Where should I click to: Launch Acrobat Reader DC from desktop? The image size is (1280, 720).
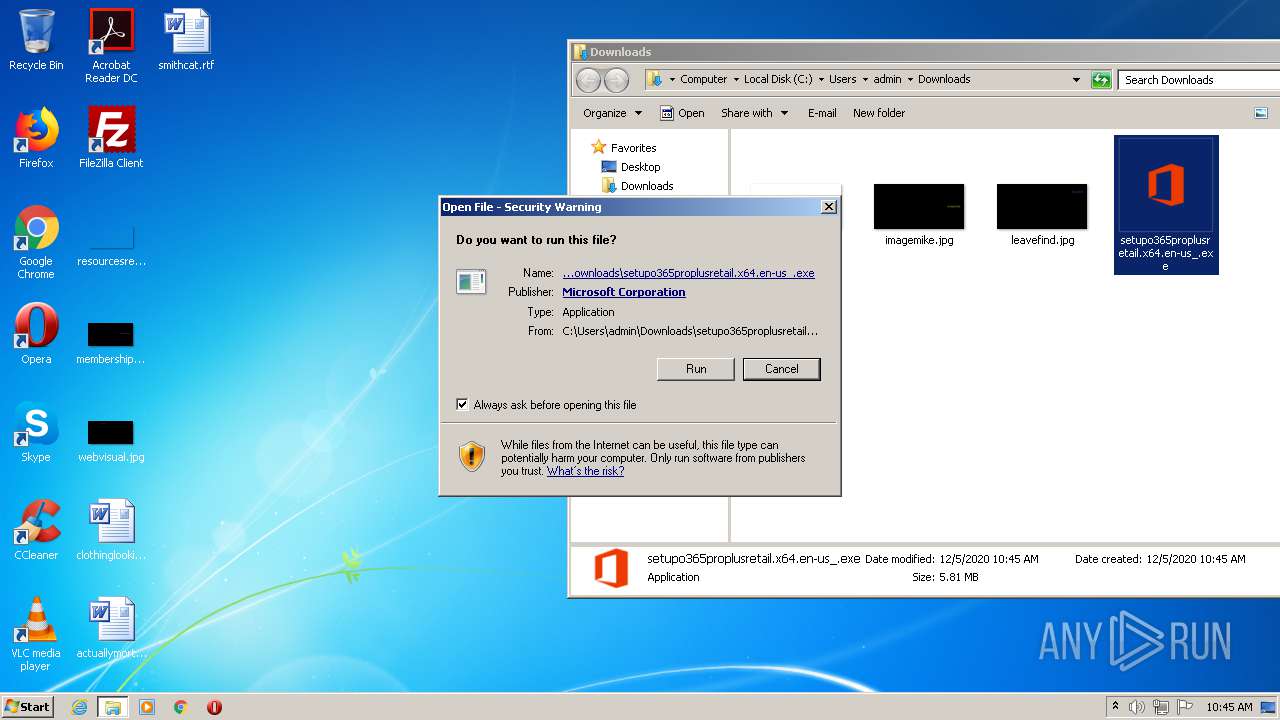(x=111, y=46)
